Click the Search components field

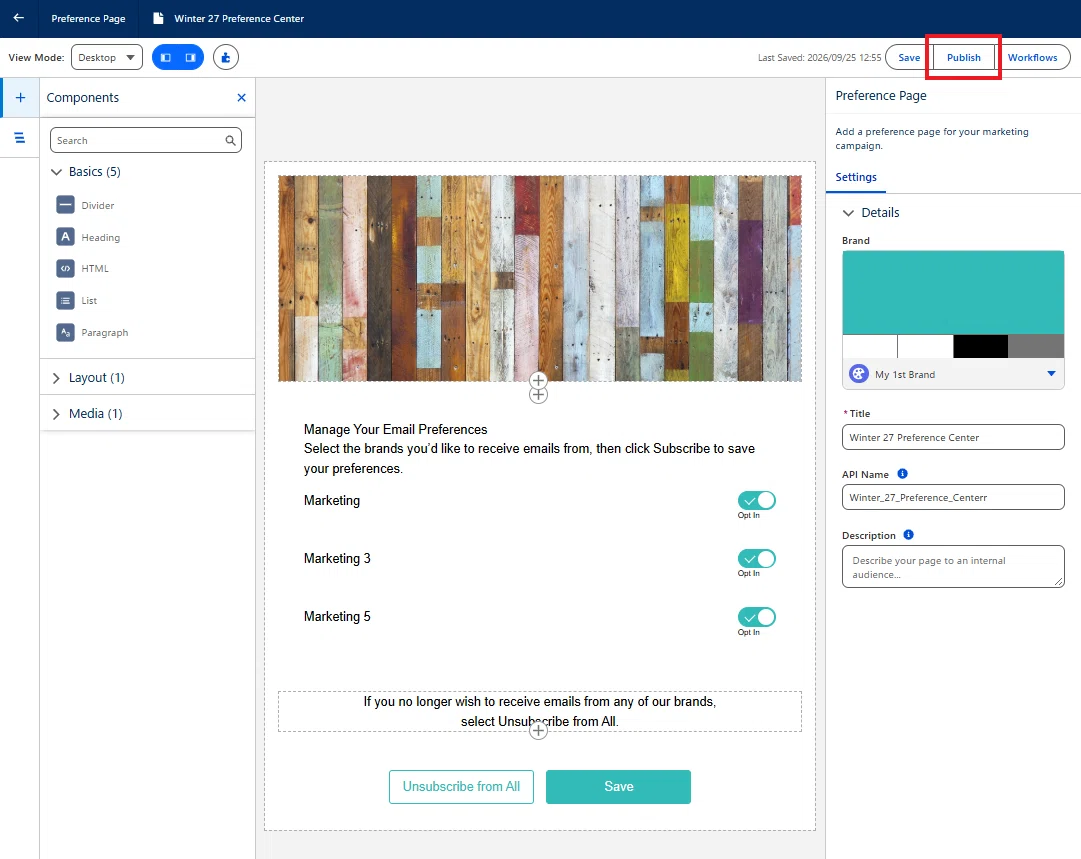(x=145, y=141)
